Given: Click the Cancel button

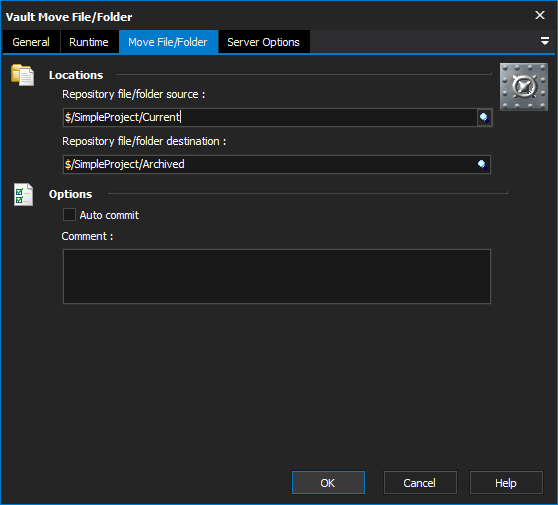Looking at the screenshot, I should point(420,483).
